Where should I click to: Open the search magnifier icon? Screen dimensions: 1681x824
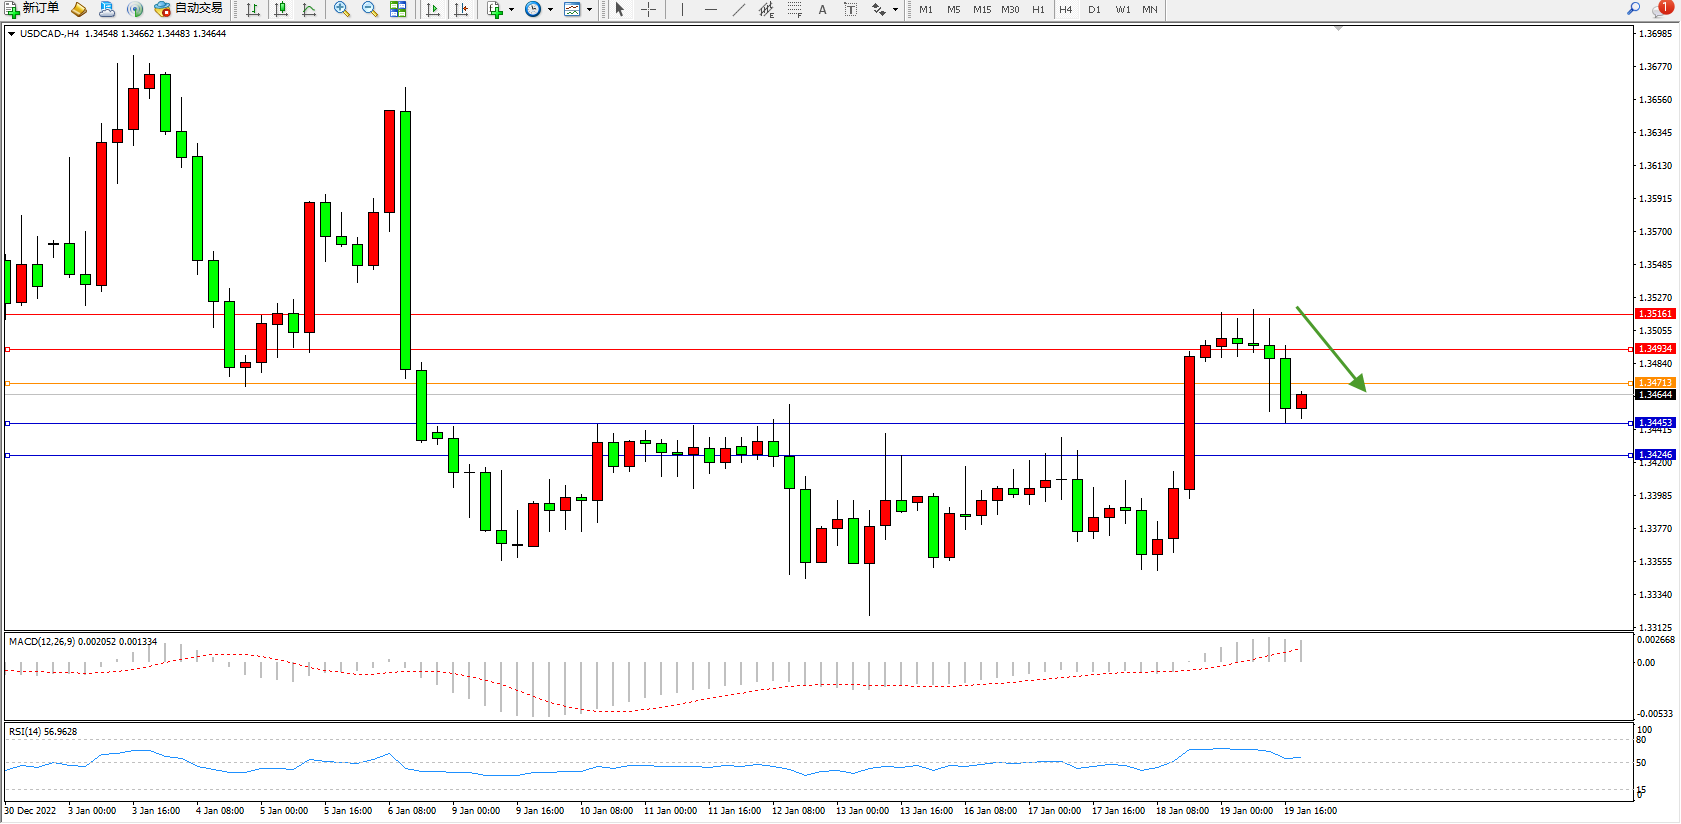click(x=1634, y=9)
